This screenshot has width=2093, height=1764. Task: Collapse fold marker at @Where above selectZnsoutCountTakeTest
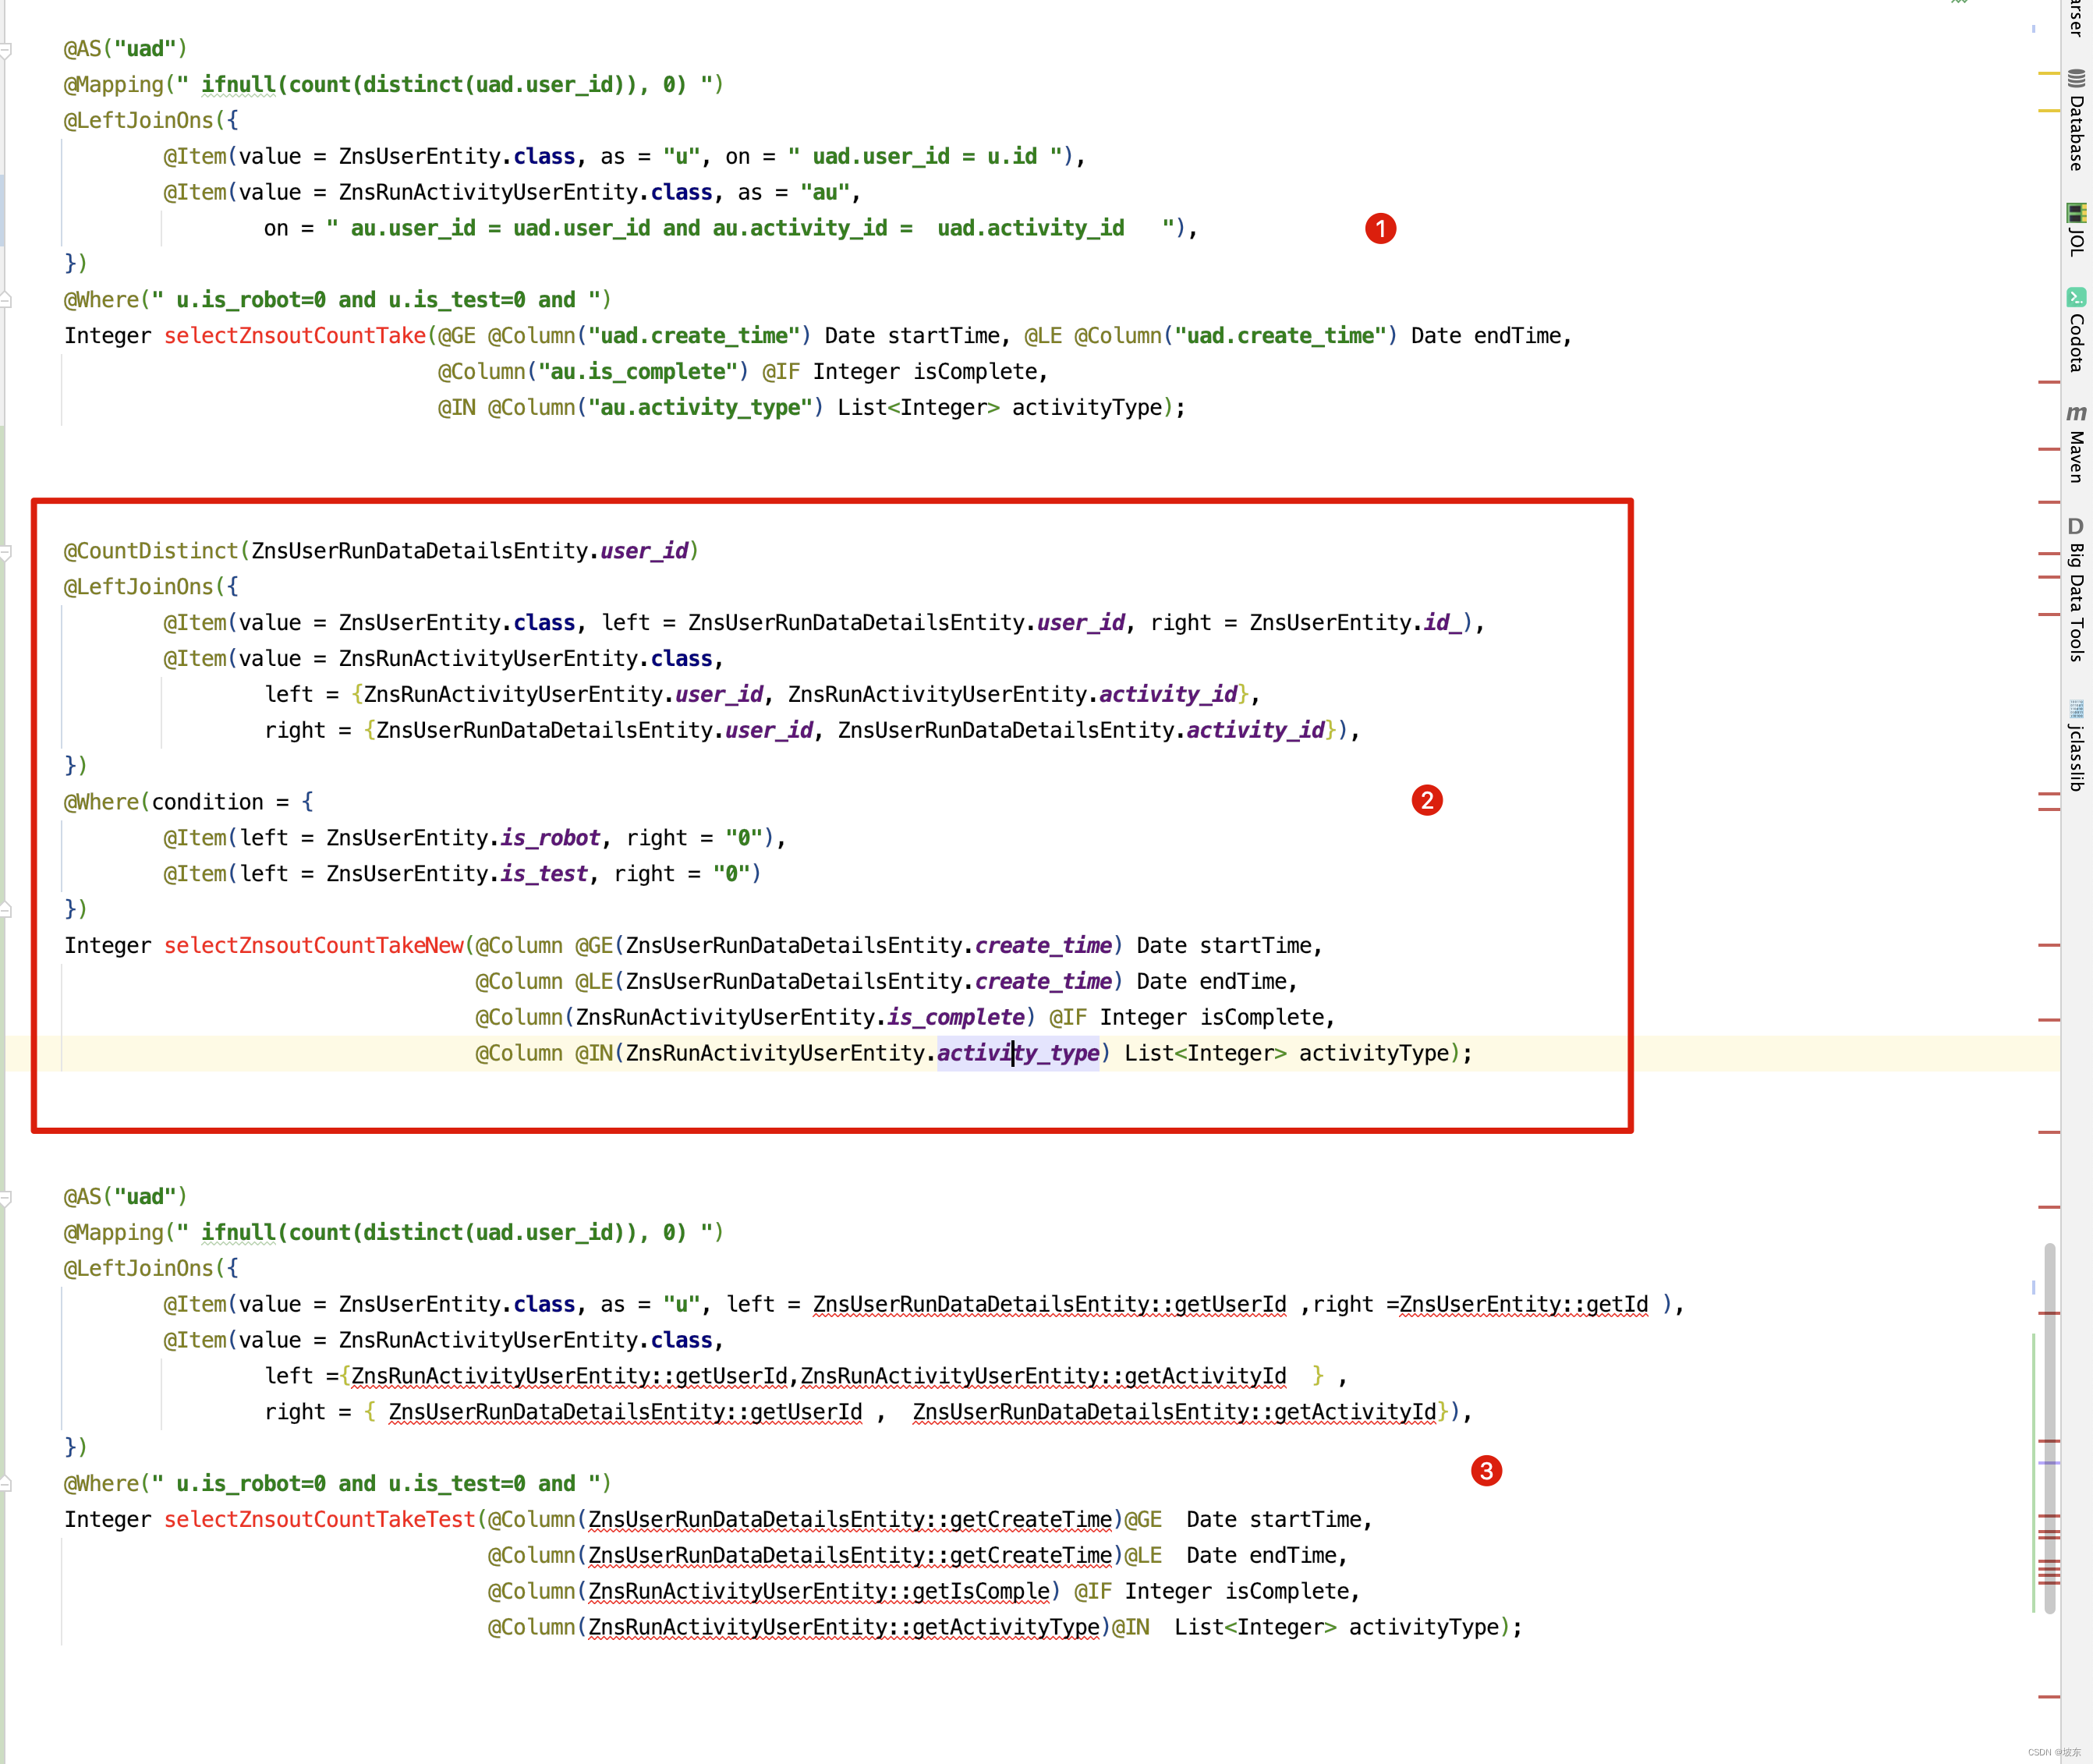(x=6, y=1484)
